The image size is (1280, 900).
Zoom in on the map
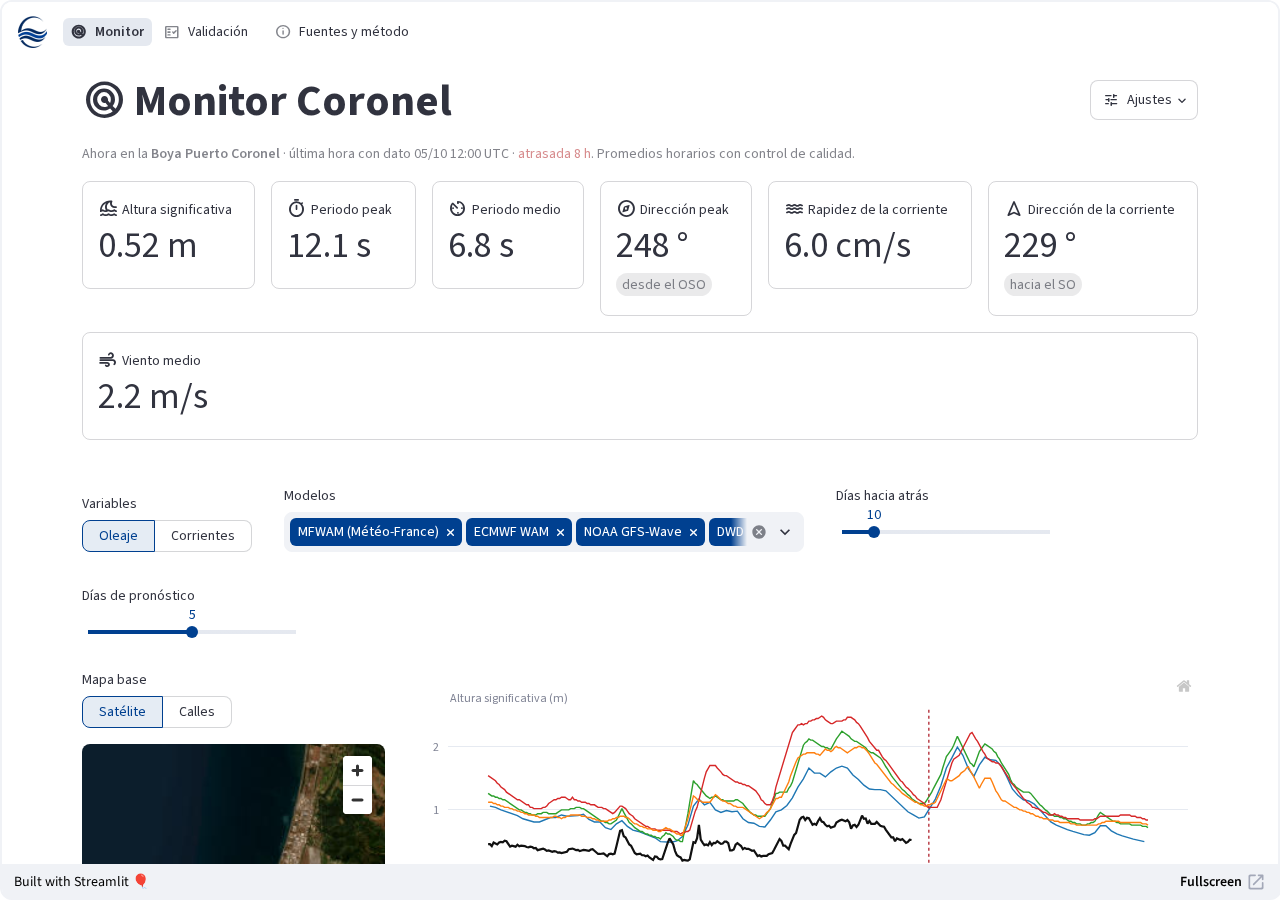(357, 771)
